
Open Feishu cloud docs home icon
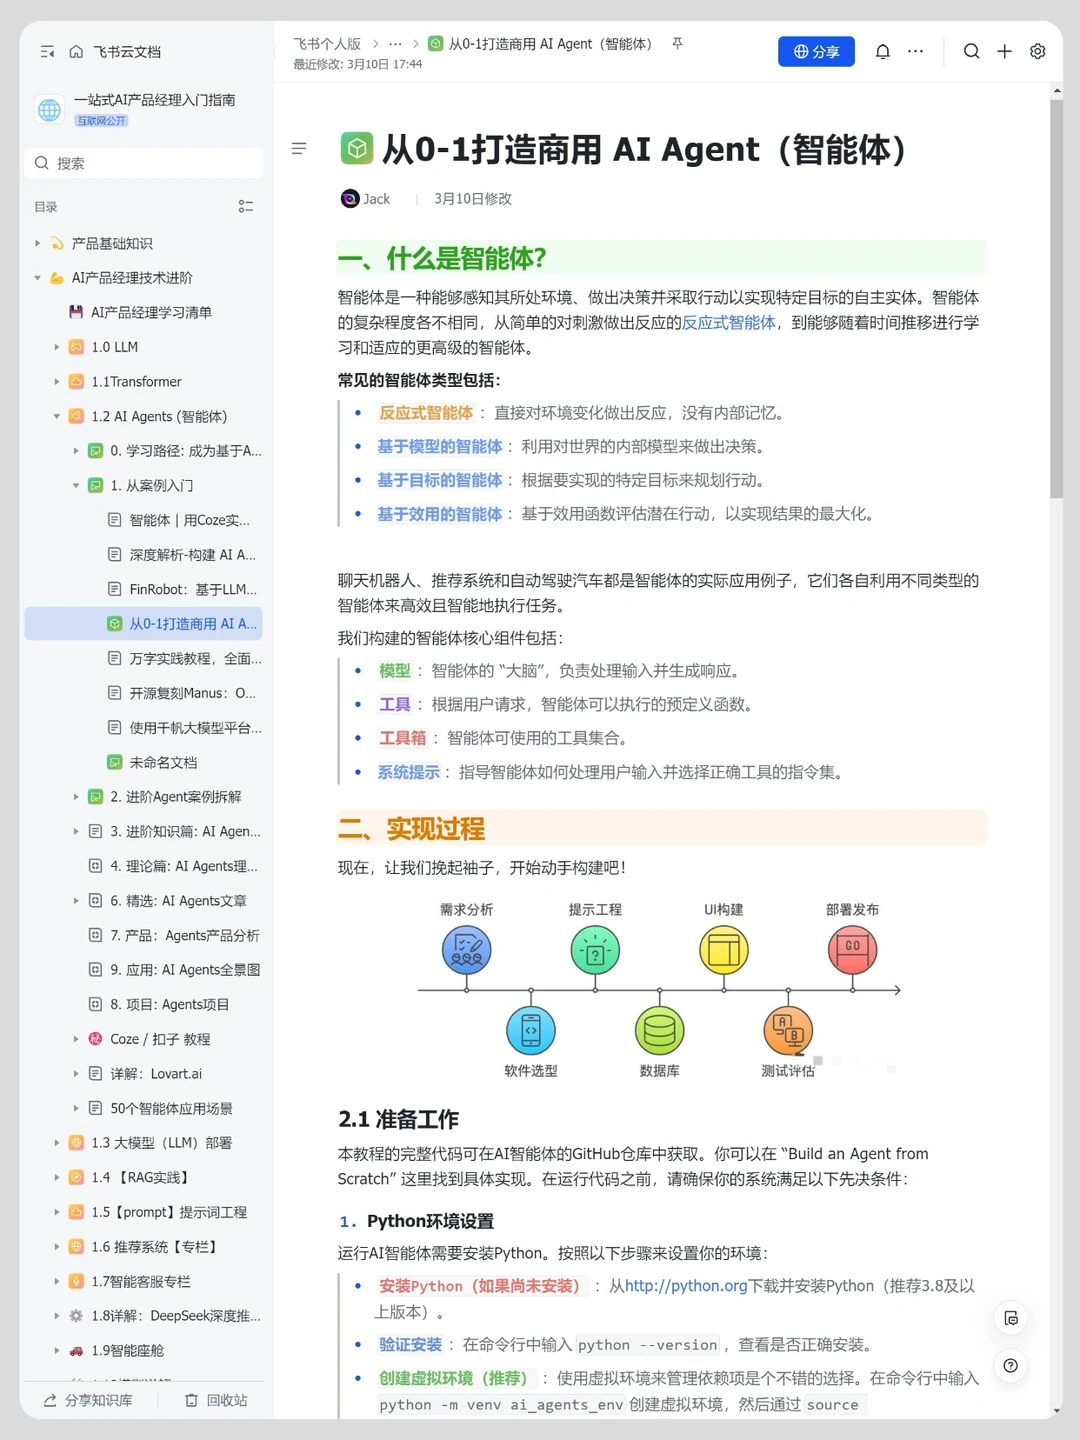tap(76, 51)
